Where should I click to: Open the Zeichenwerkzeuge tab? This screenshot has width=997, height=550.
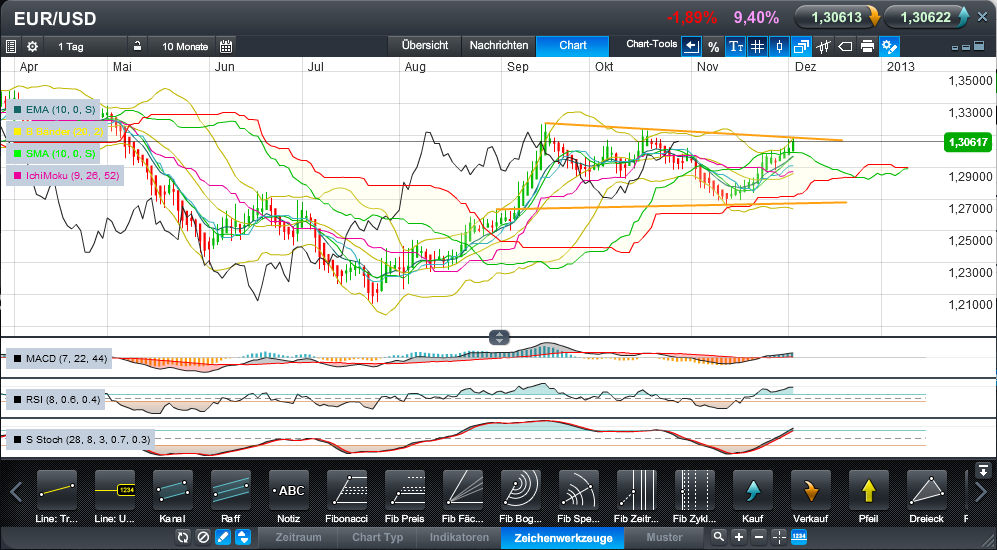(563, 538)
